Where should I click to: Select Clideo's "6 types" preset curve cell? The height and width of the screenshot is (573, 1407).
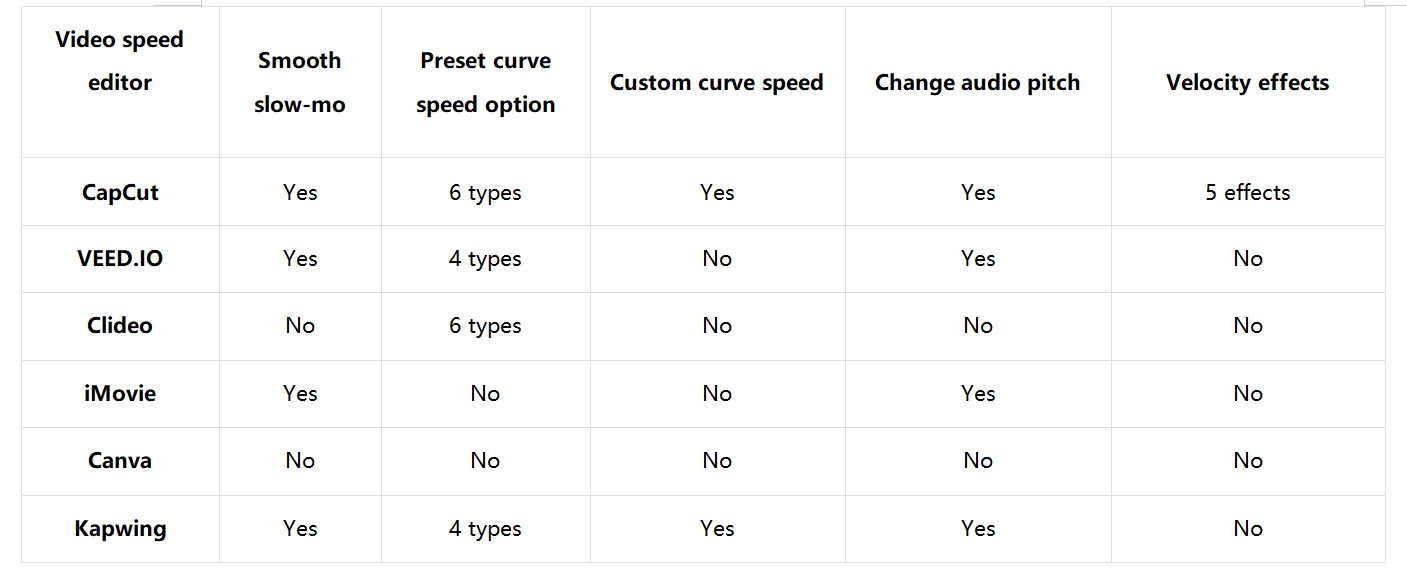tap(485, 325)
